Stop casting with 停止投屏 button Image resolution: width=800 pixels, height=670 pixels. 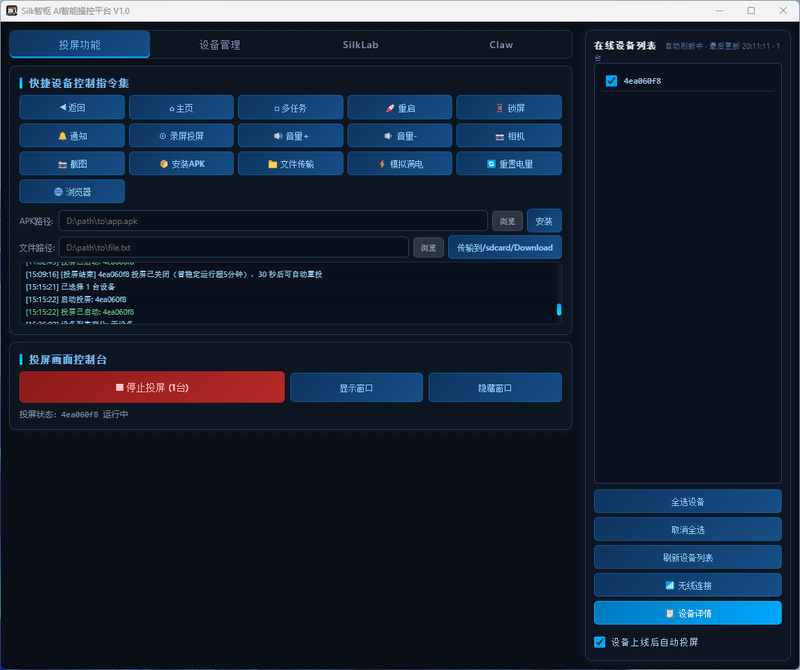tap(152, 387)
